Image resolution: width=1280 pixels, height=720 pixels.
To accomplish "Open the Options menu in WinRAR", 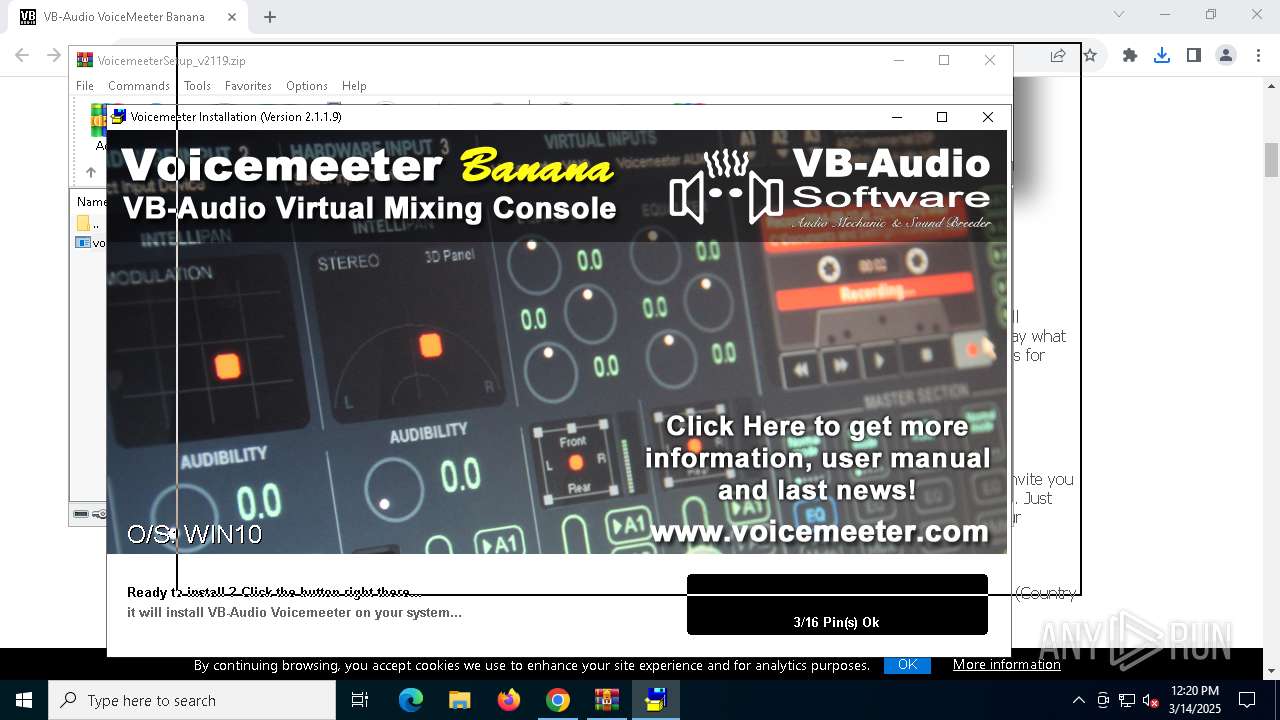I will point(307,86).
